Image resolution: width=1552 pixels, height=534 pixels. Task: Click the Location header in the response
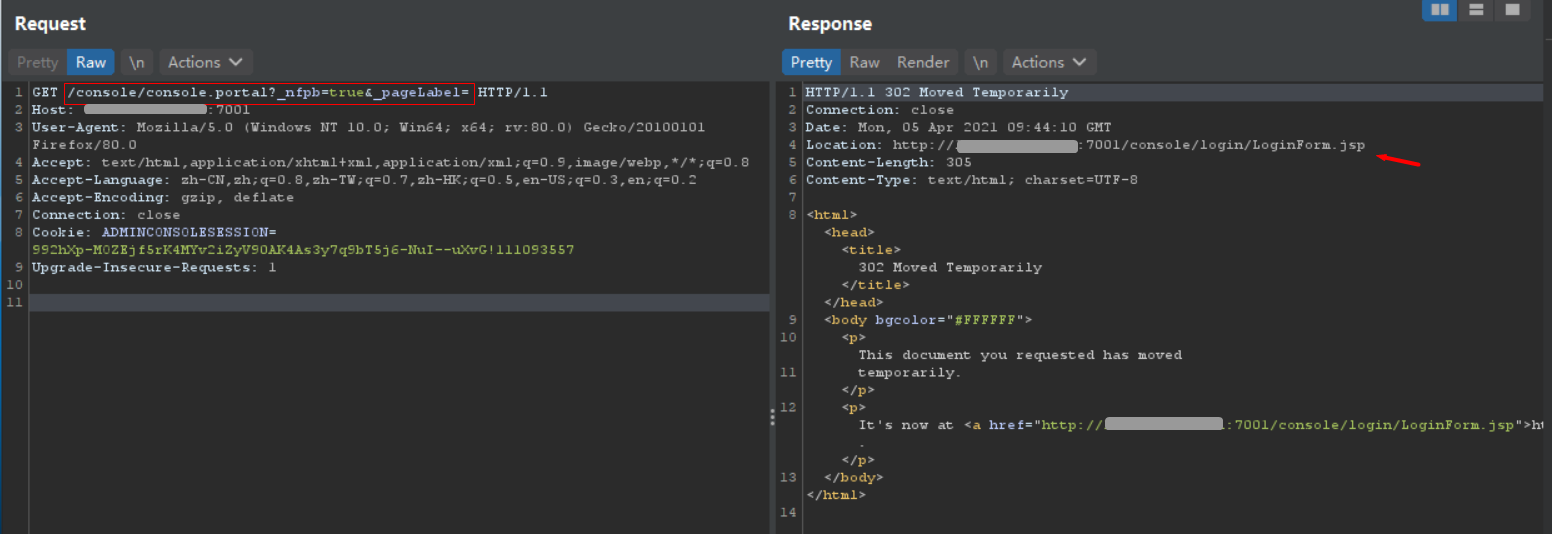(x=1084, y=145)
